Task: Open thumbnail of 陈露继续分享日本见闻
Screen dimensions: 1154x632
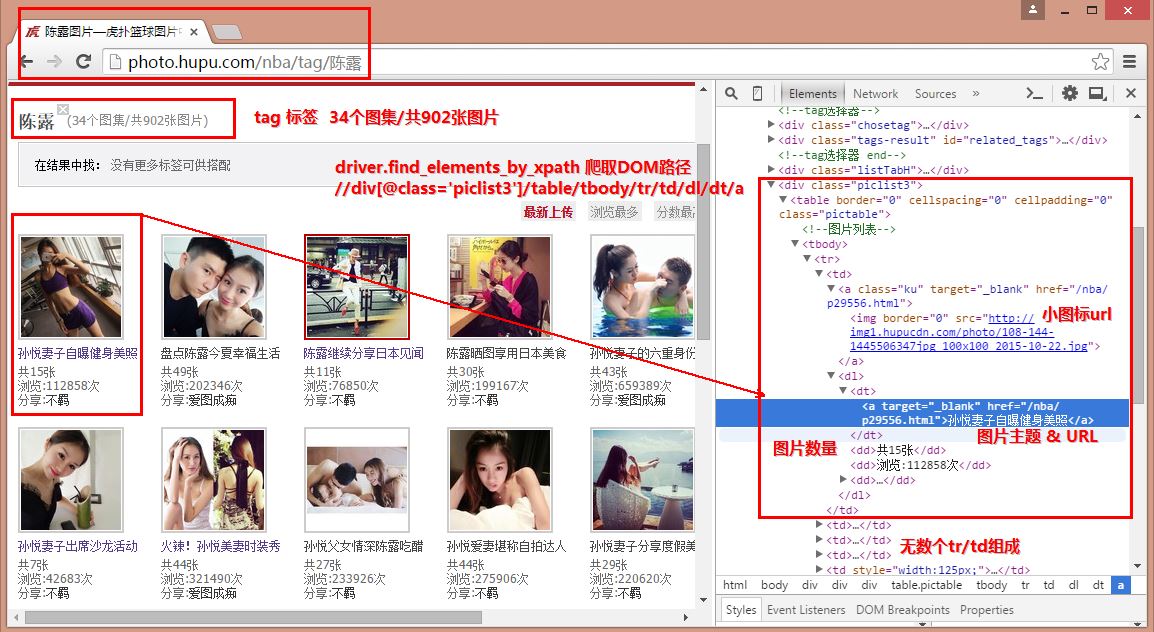Action: (356, 287)
